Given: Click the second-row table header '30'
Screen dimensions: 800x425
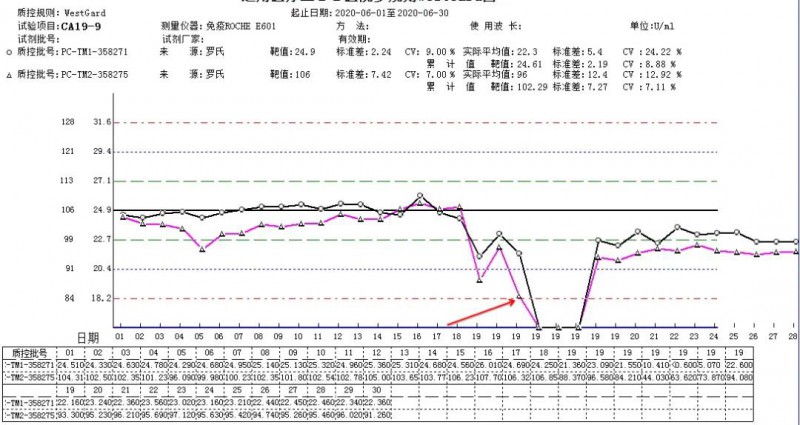Looking at the screenshot, I should [x=377, y=390].
